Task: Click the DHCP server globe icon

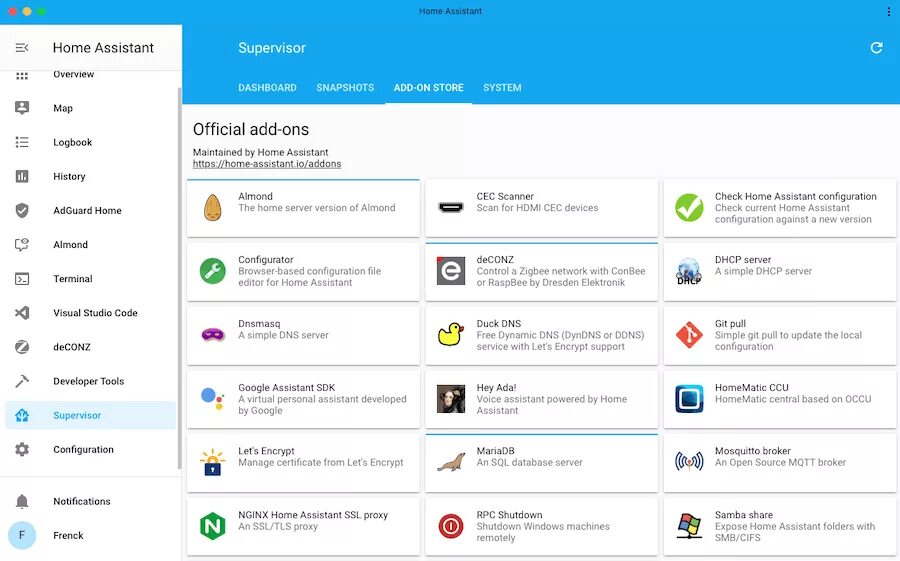Action: click(689, 271)
